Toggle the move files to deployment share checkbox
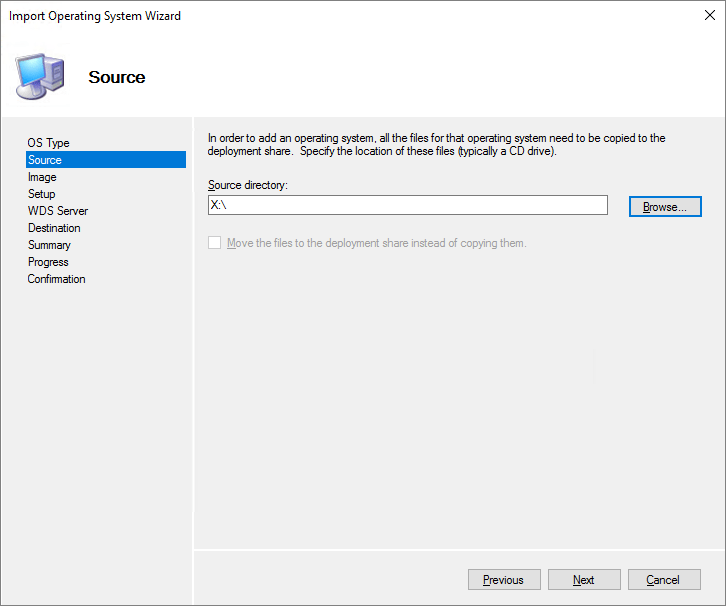This screenshot has width=726, height=606. click(214, 243)
